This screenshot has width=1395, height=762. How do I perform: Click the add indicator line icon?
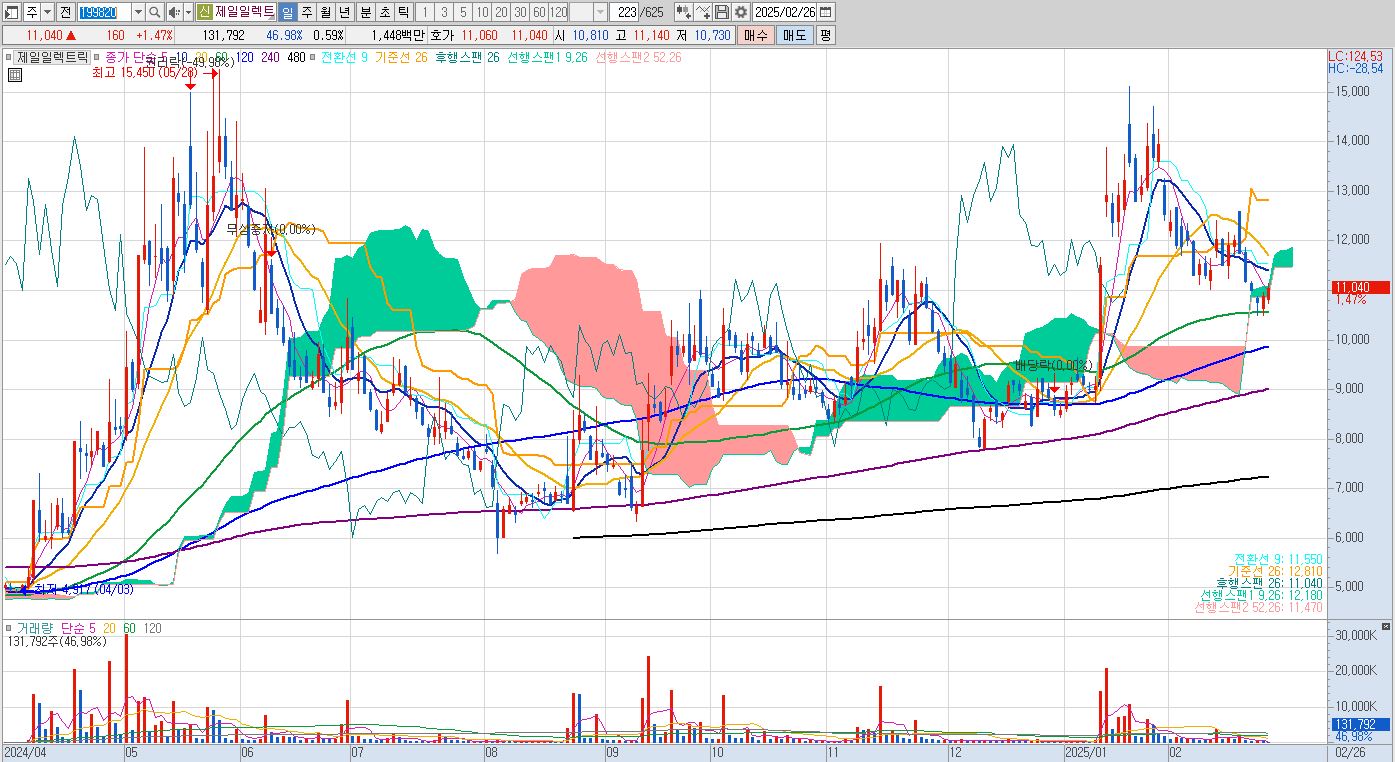tap(703, 12)
